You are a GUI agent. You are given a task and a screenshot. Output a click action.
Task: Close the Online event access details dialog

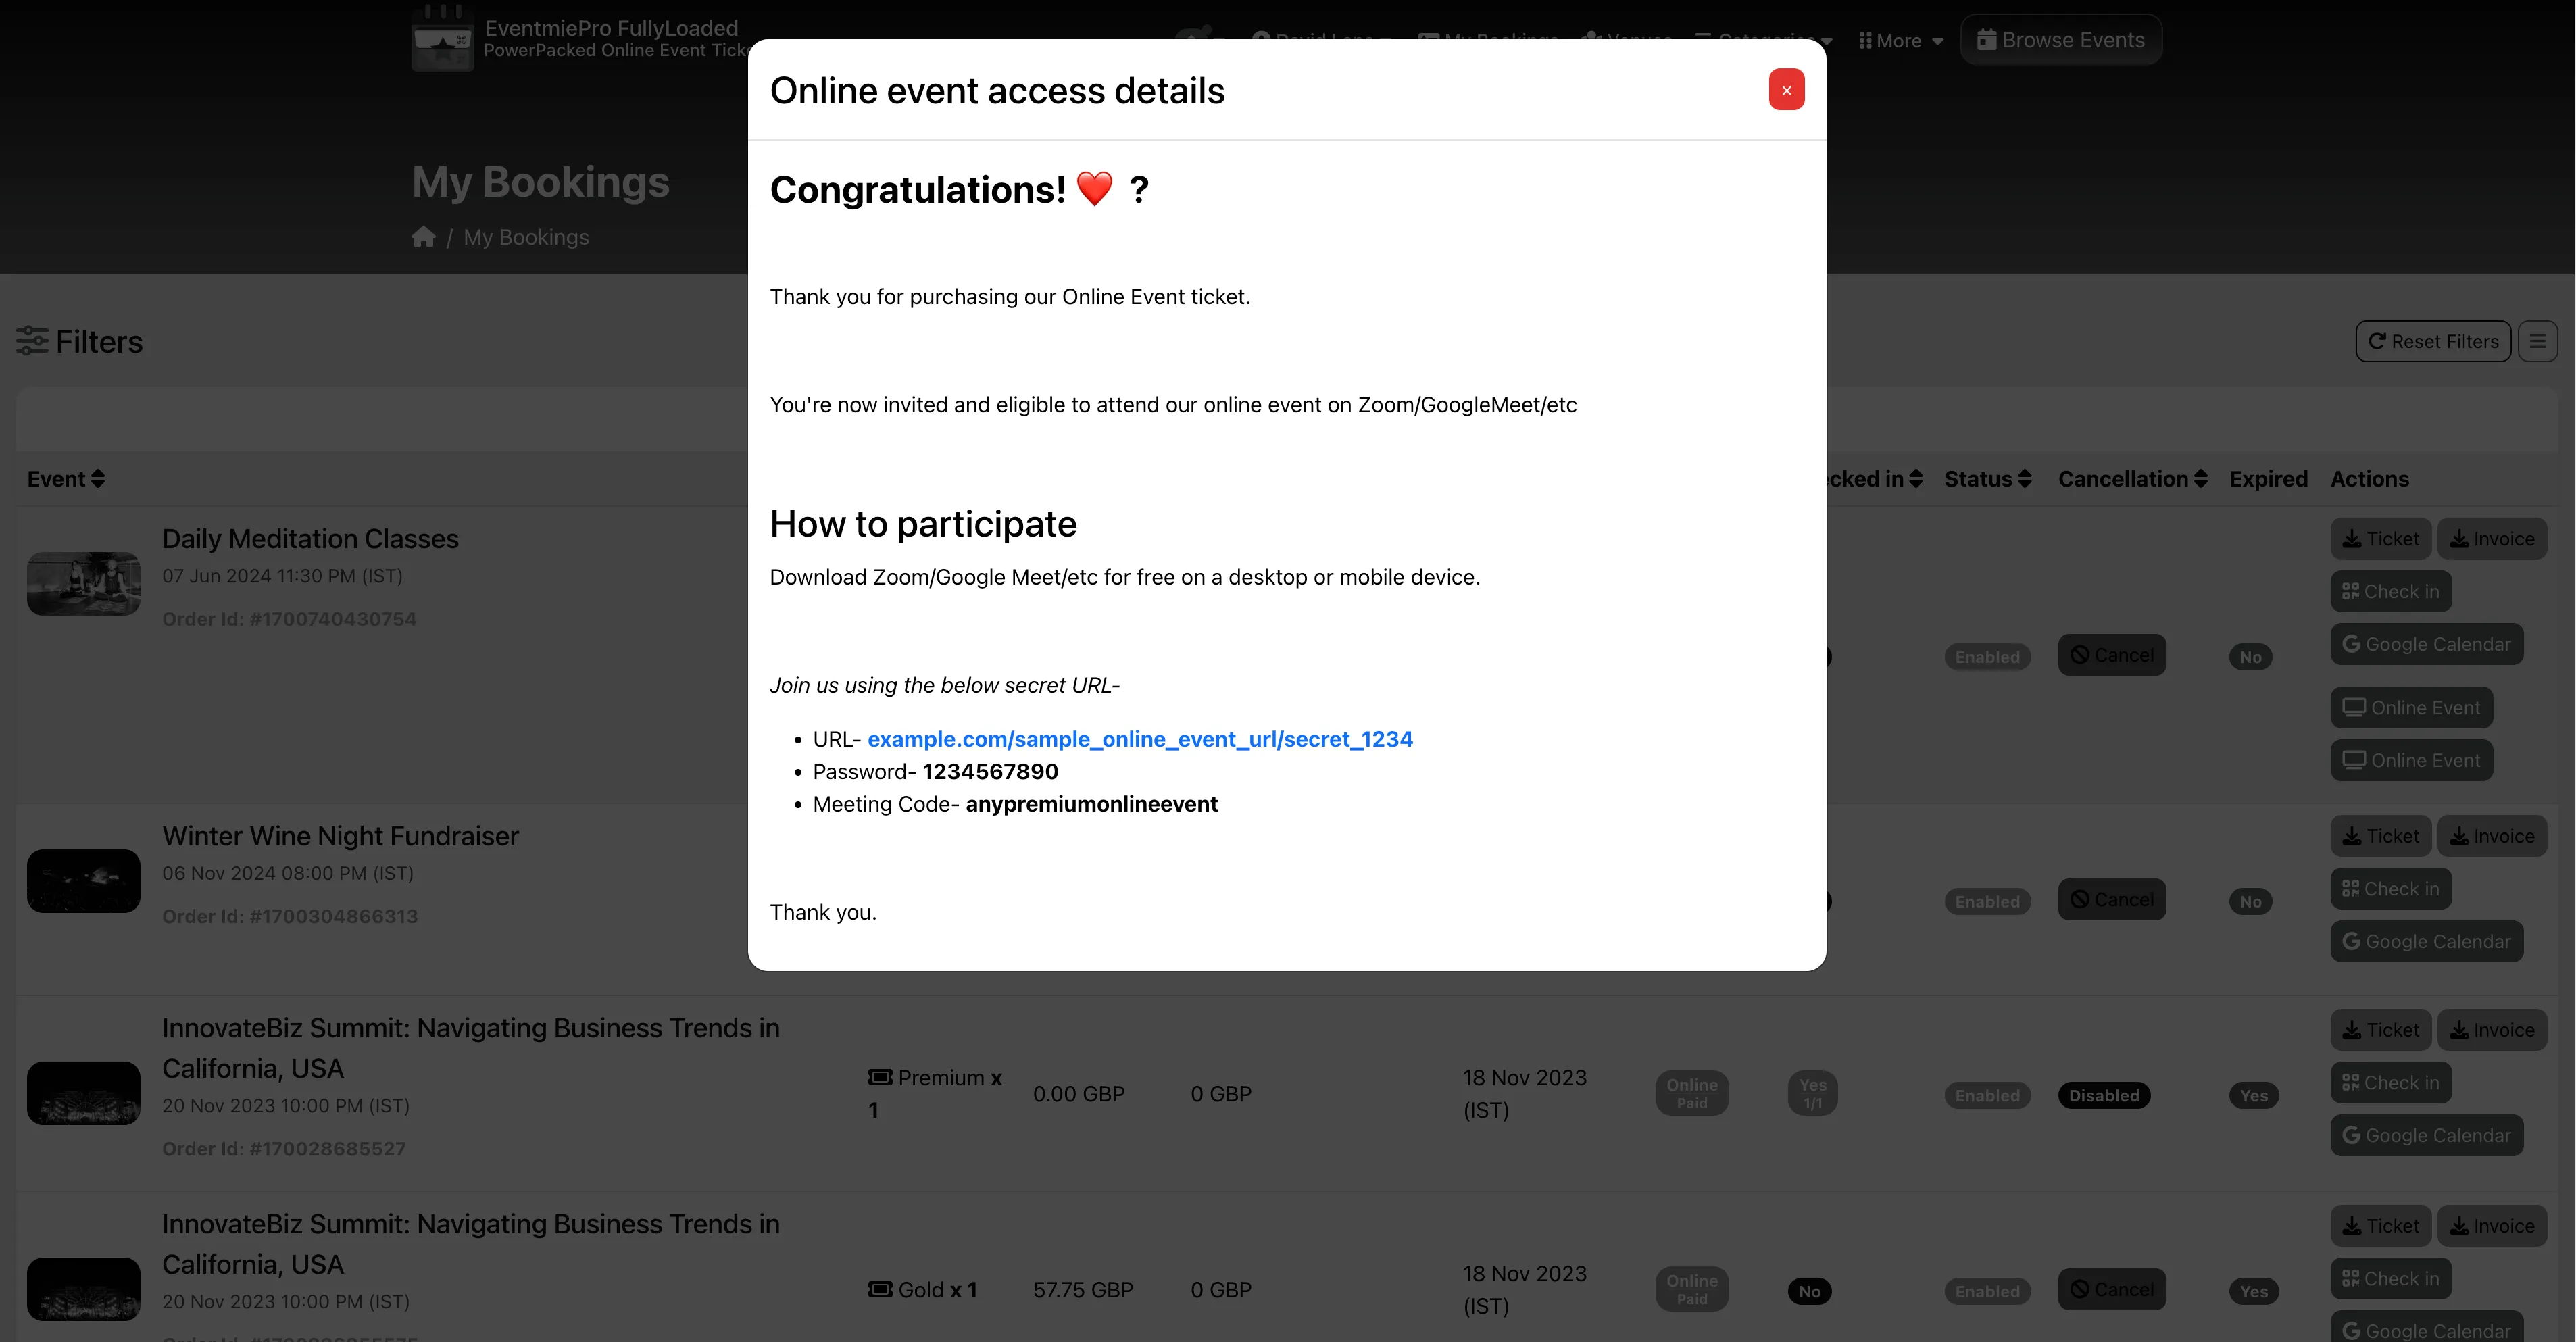(x=1786, y=89)
